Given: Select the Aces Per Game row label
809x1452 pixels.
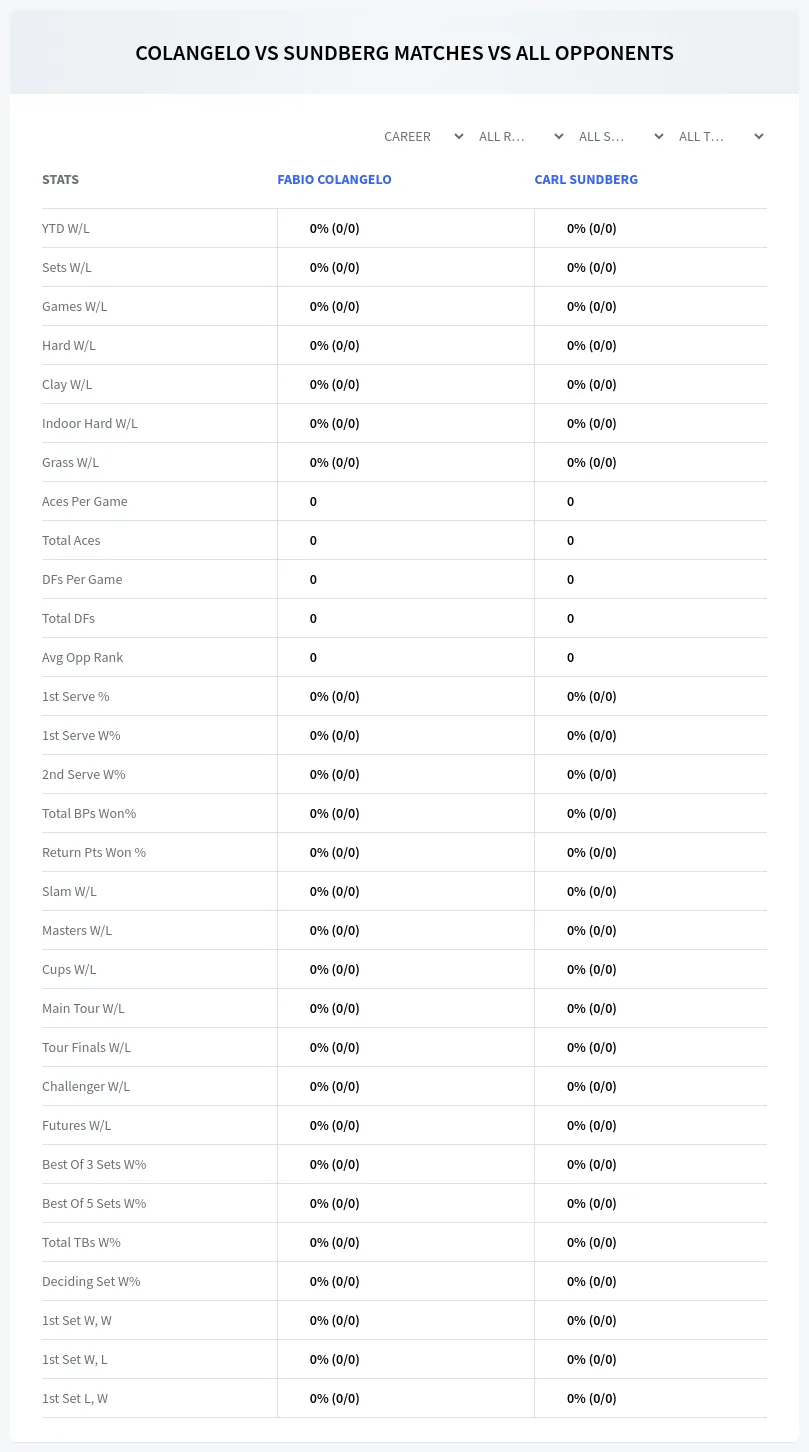Looking at the screenshot, I should [x=85, y=501].
